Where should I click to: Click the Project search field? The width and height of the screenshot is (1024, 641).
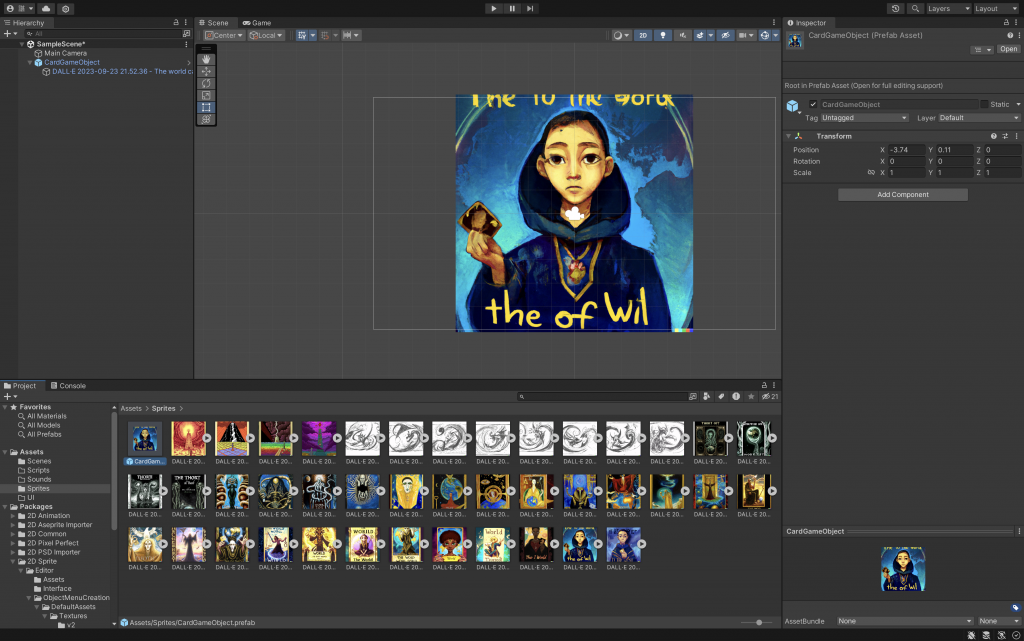tap(601, 396)
